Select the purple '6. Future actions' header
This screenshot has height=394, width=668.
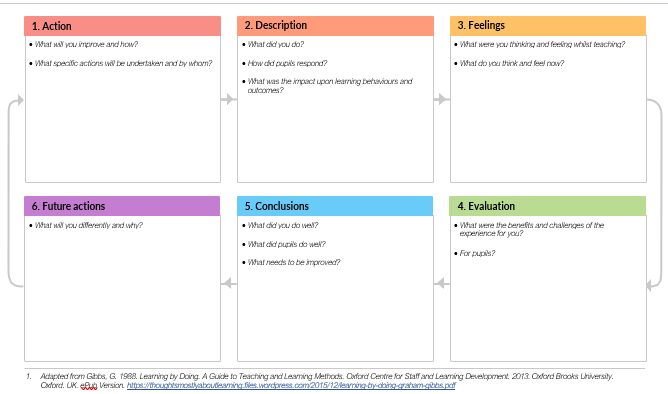(122, 206)
